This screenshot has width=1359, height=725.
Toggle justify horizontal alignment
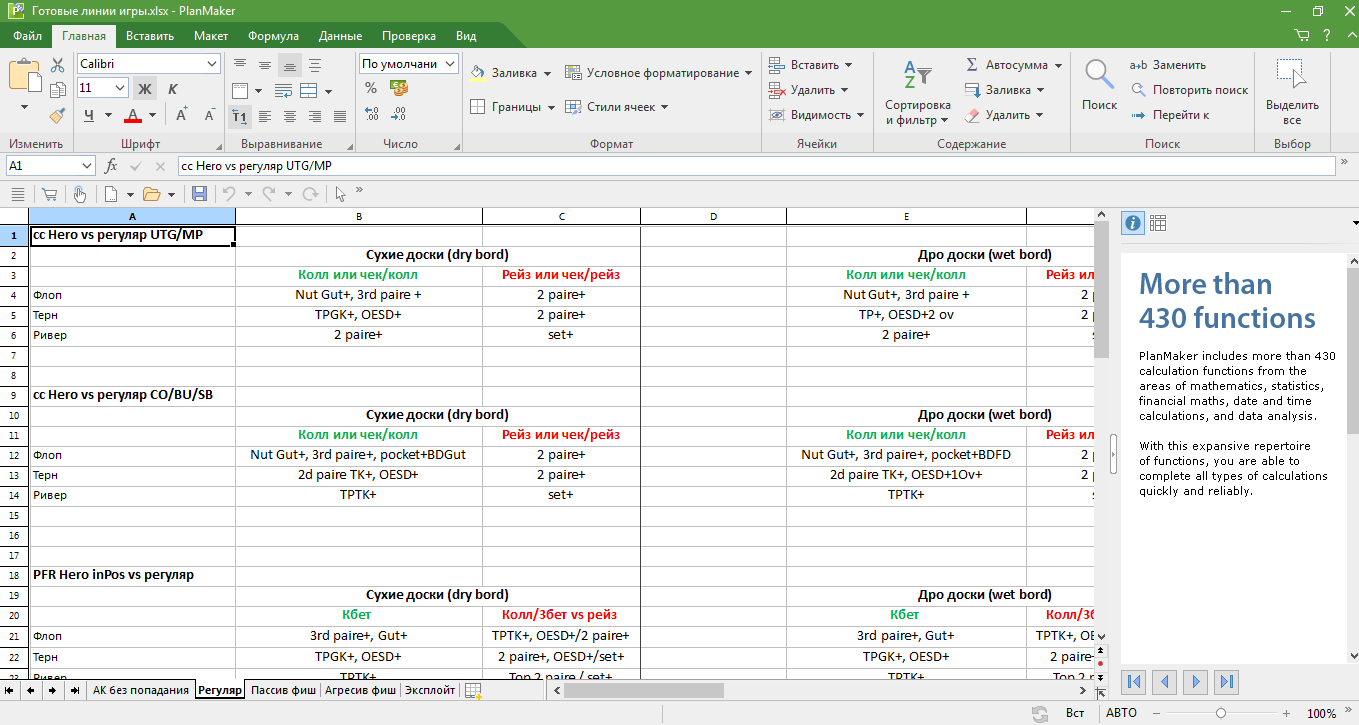pyautogui.click(x=340, y=116)
